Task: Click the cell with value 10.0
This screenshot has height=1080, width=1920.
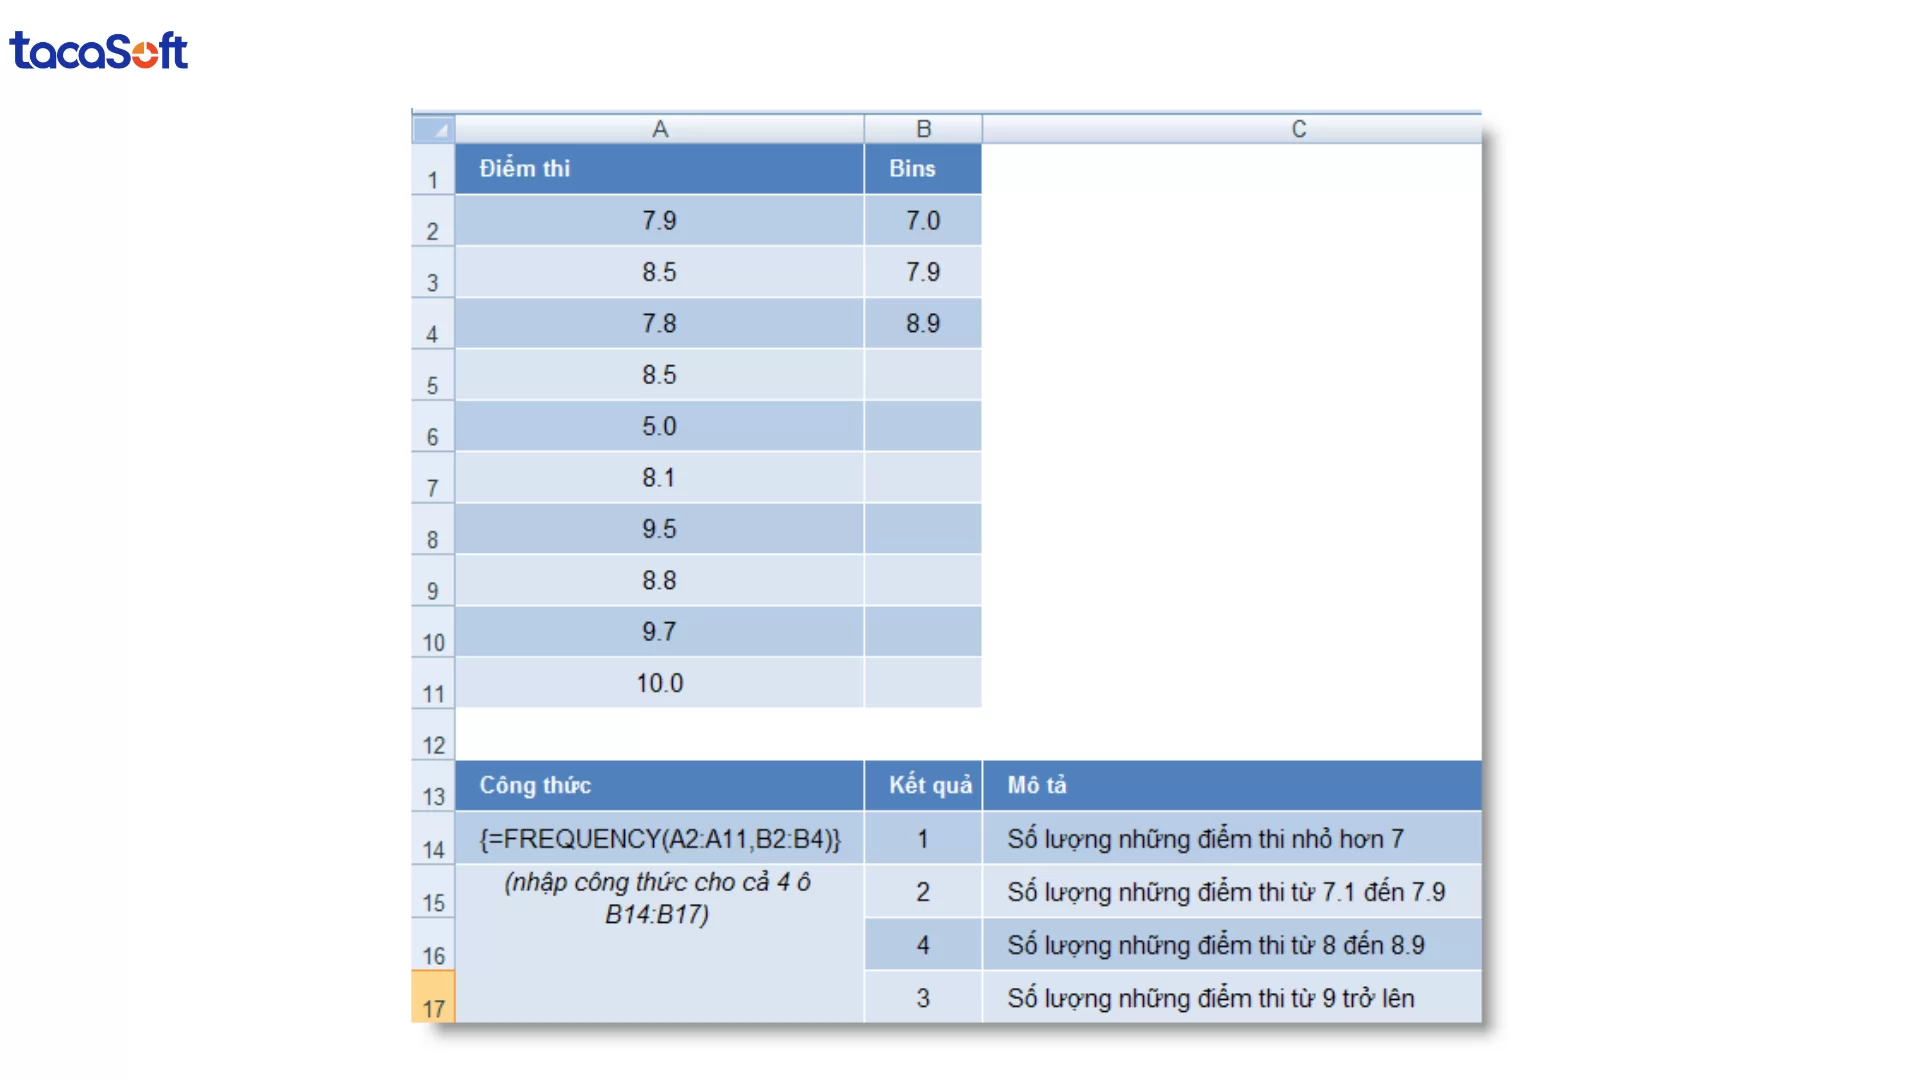Action: pos(659,683)
